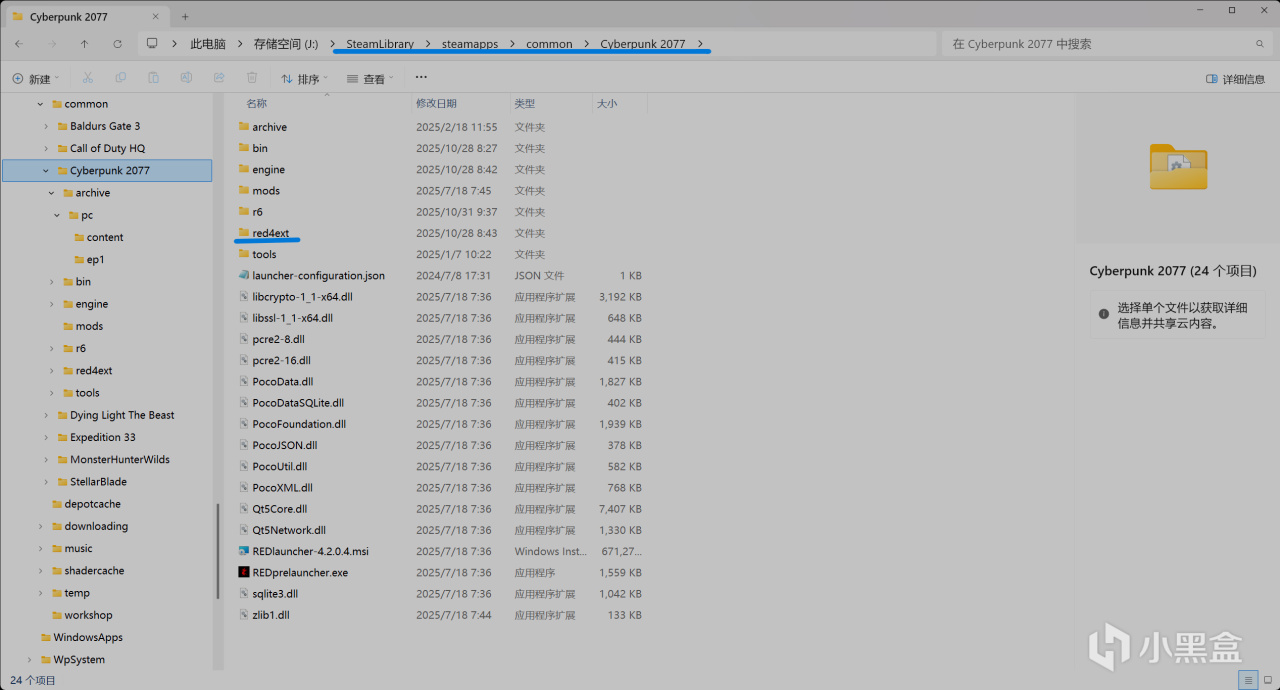The width and height of the screenshot is (1280, 690).
Task: Sort by 类型 column header
Action: [525, 103]
